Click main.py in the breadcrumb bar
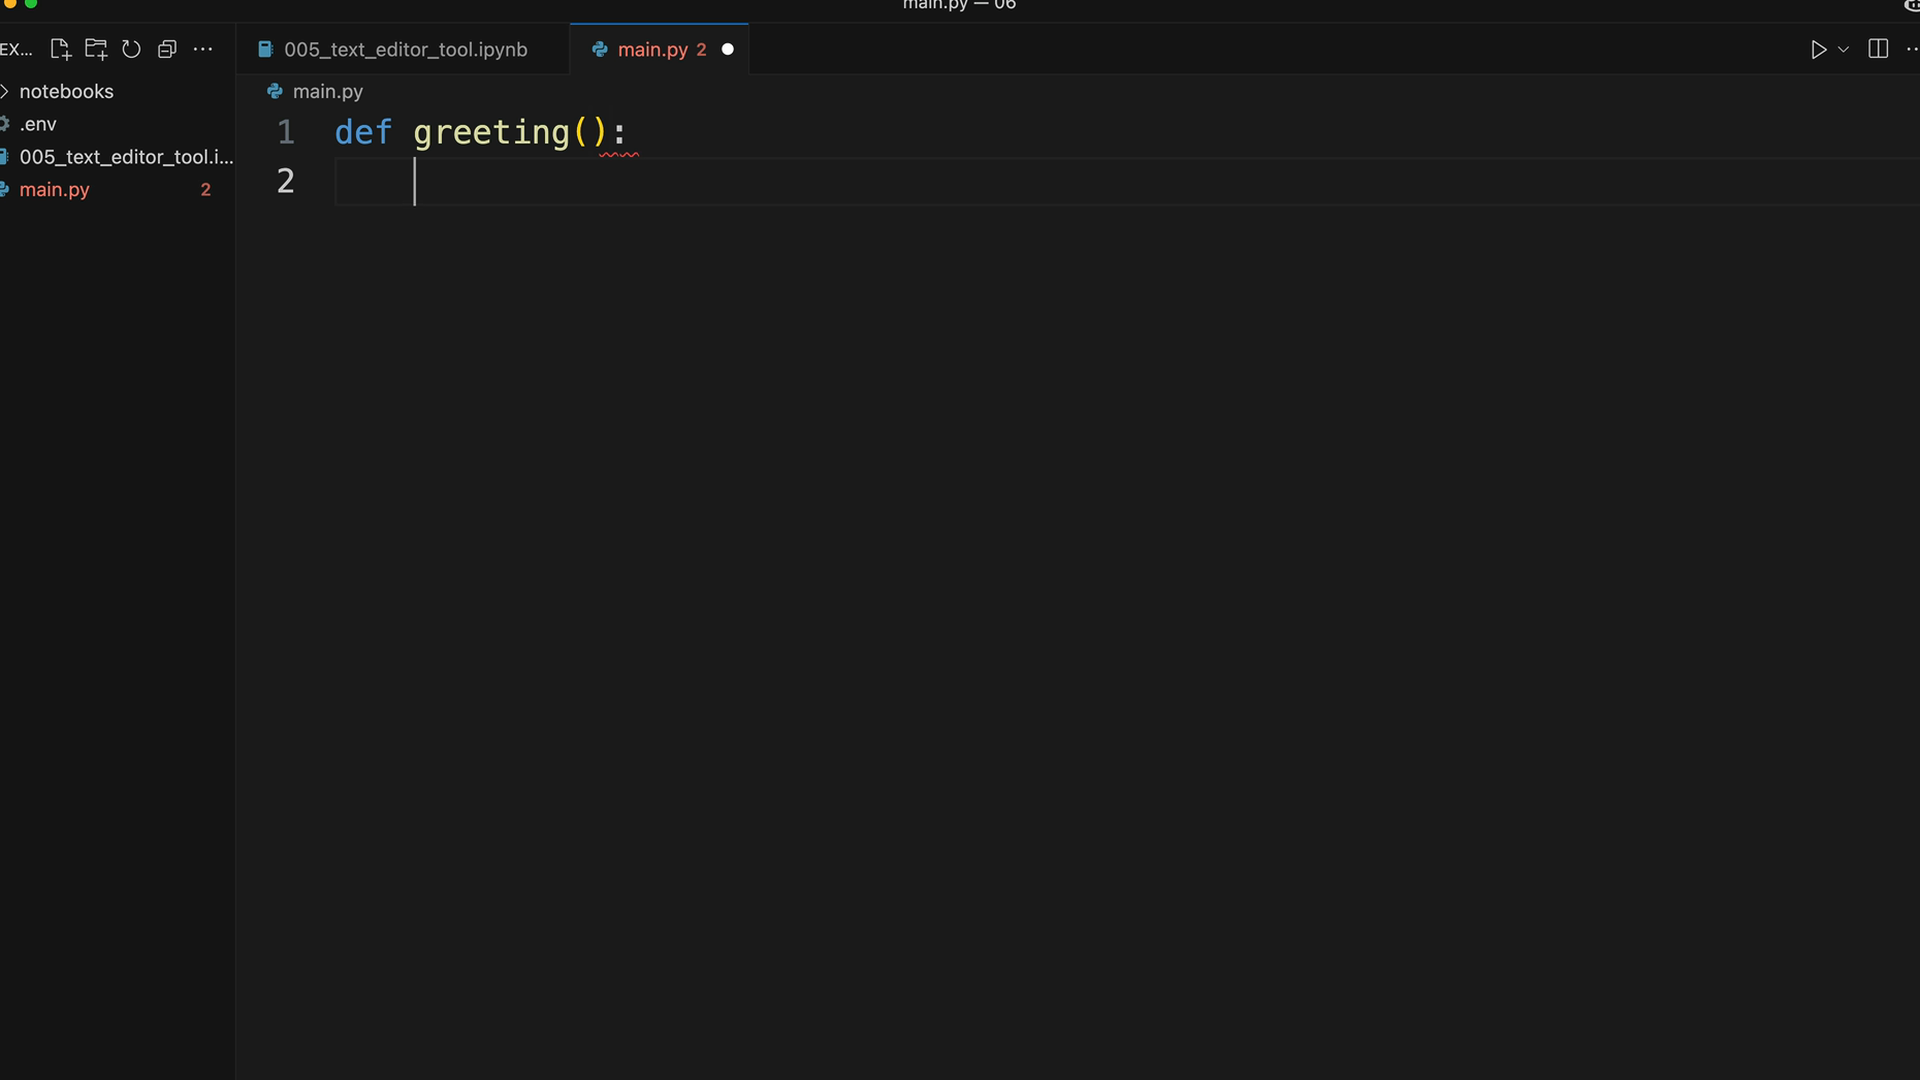The image size is (1920, 1080). [x=327, y=91]
